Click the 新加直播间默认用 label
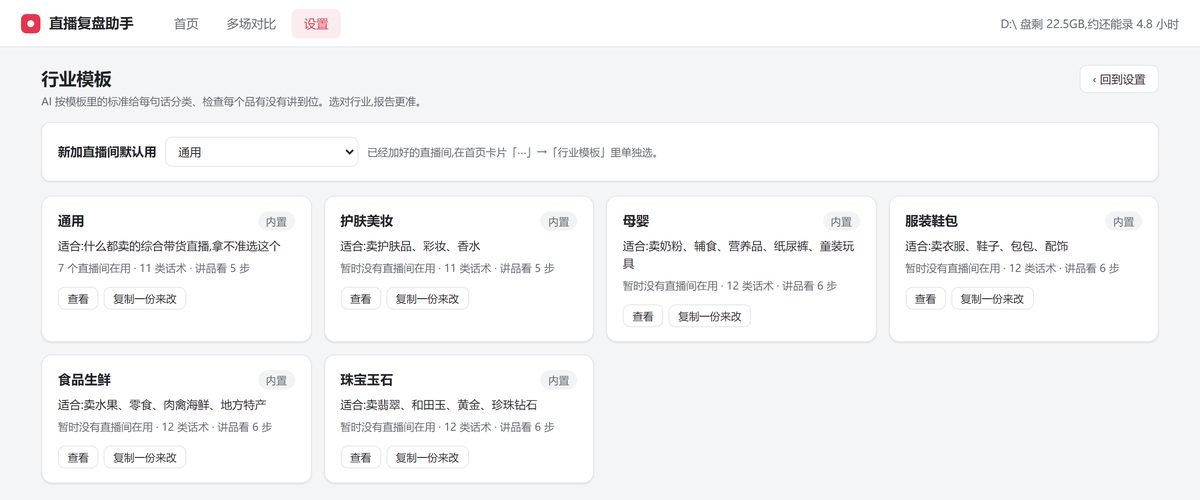 click(x=107, y=152)
